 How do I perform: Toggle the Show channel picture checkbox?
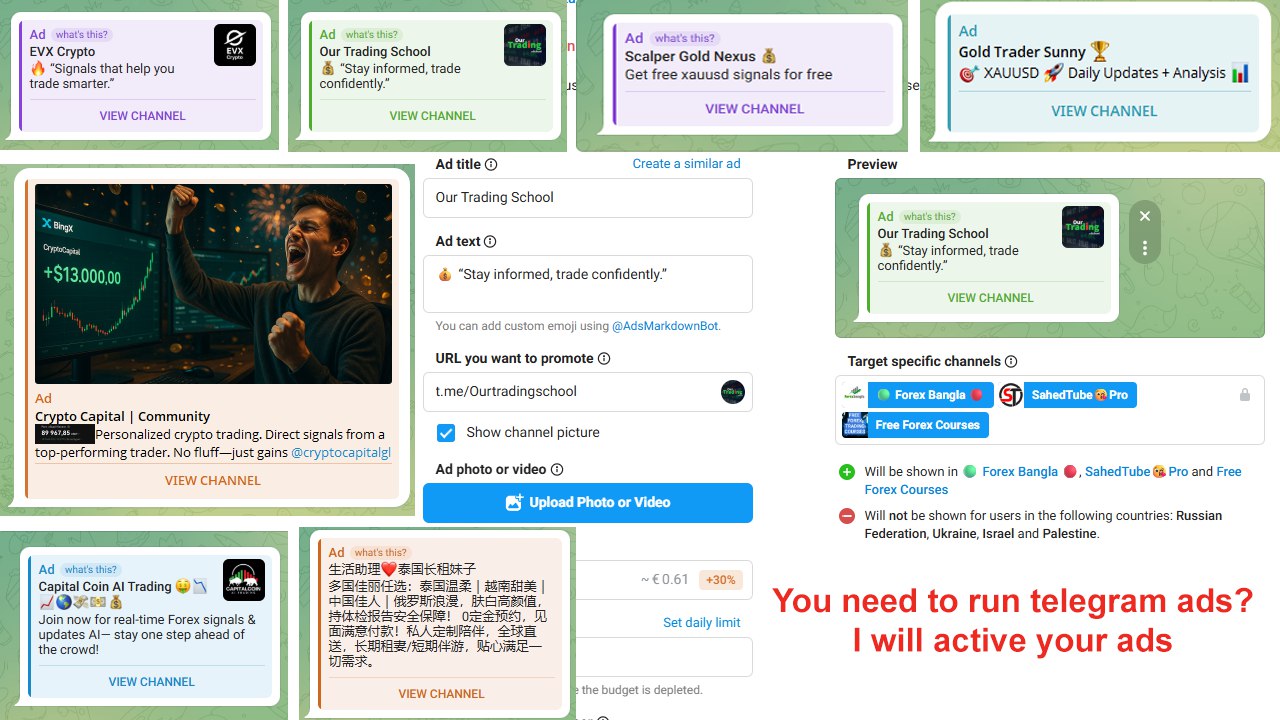(447, 433)
